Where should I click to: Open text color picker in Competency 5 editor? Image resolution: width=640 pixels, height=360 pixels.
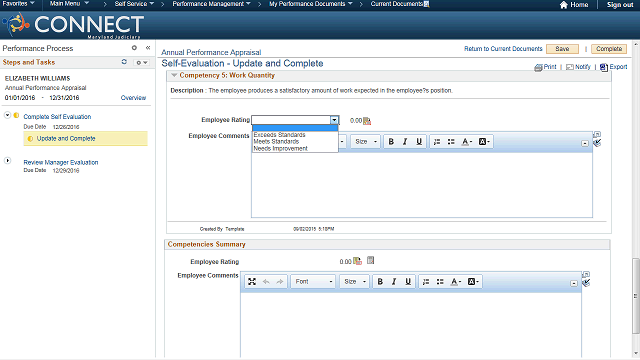pos(467,142)
